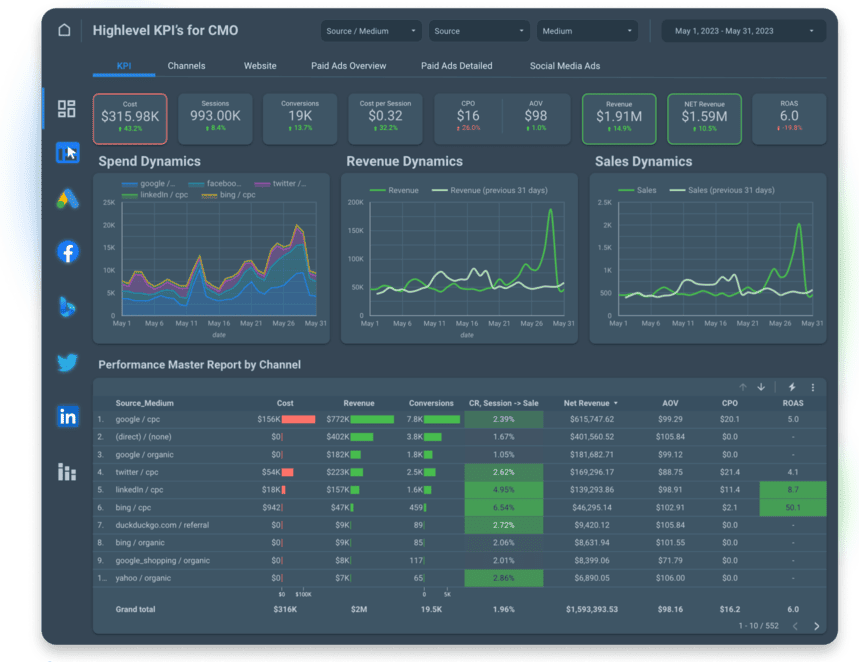Open the Social Media Ads tab

pos(565,66)
